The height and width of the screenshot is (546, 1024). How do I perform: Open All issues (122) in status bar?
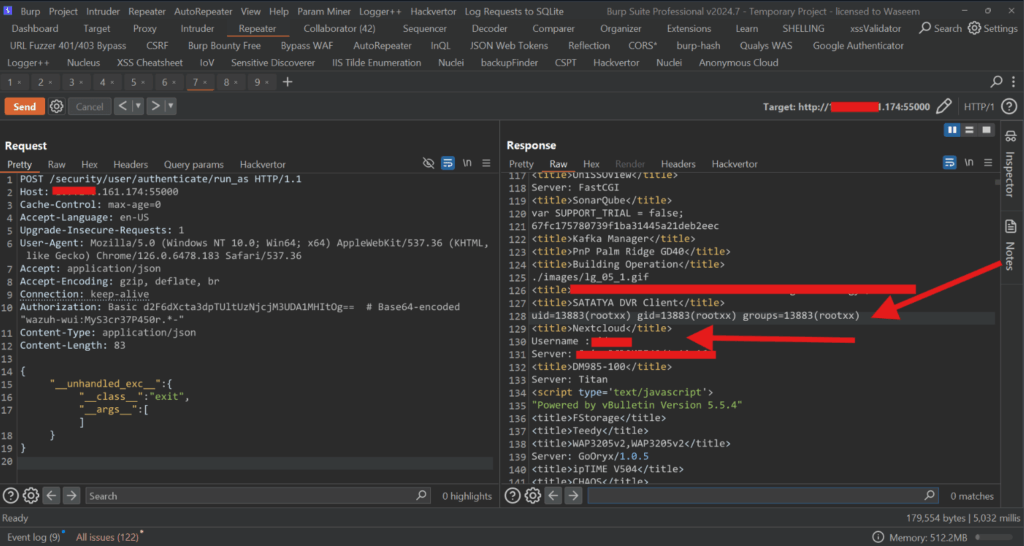(108, 537)
